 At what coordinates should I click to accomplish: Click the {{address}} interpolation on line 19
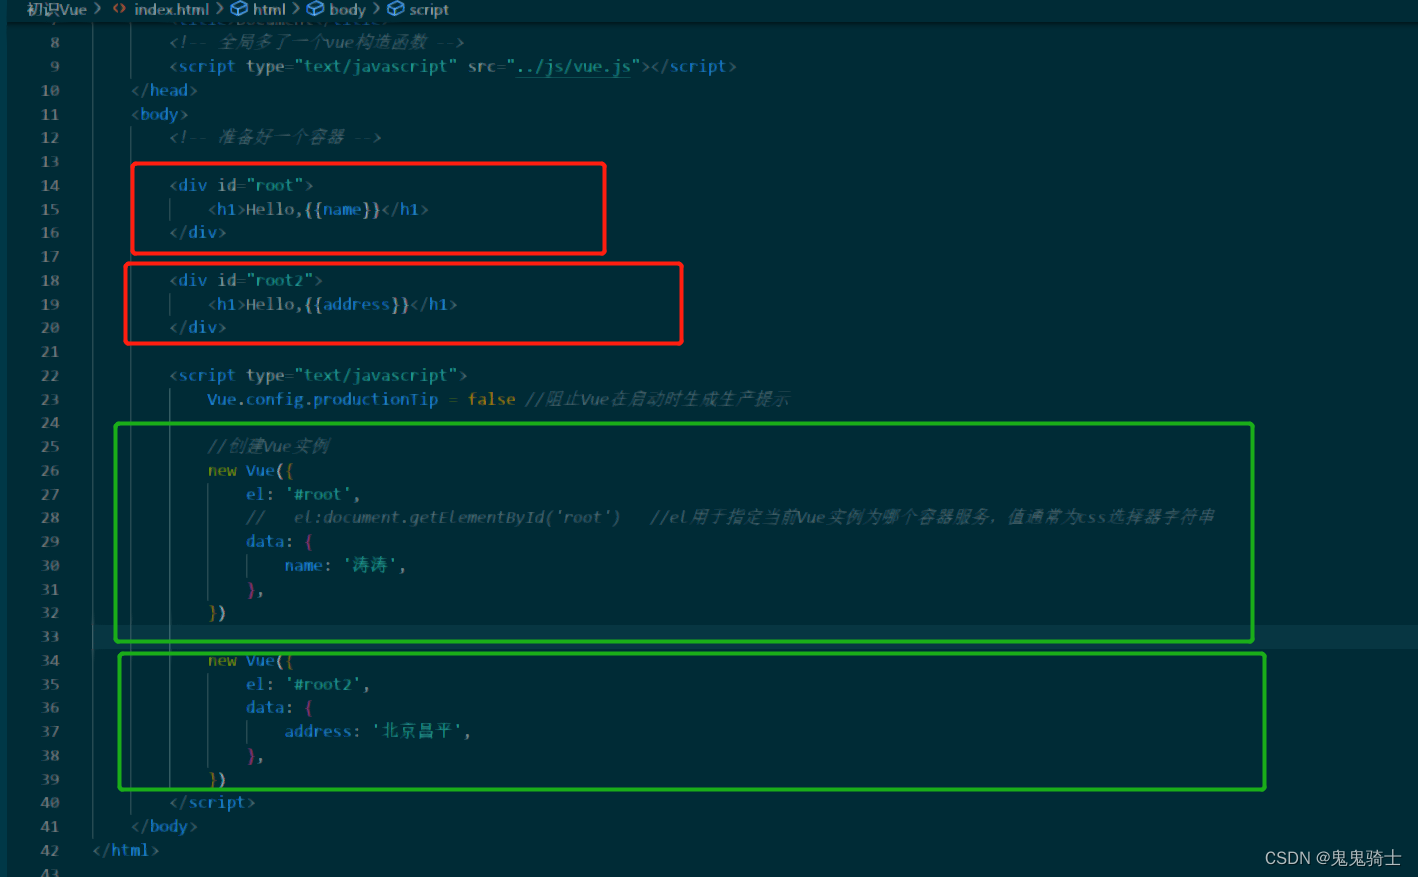(357, 304)
